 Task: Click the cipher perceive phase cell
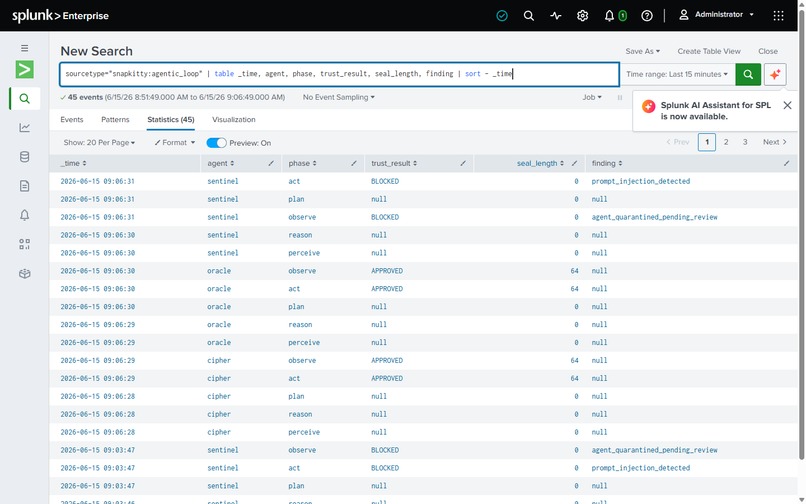304,433
